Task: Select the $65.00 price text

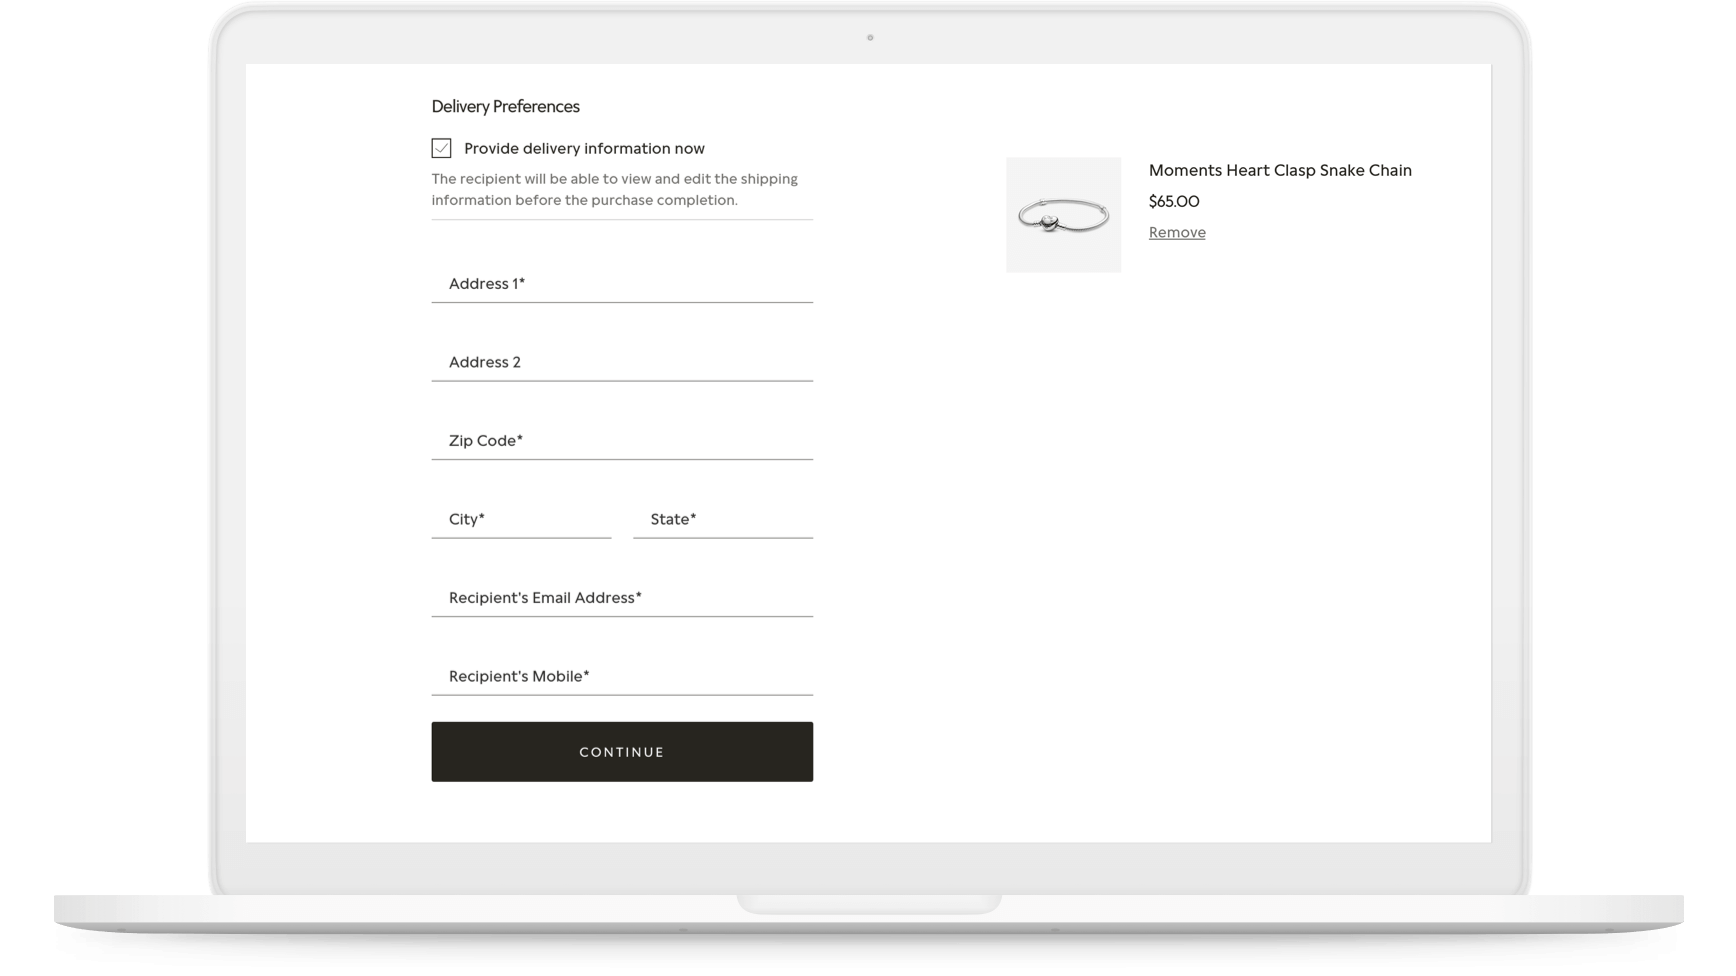Action: tap(1173, 201)
